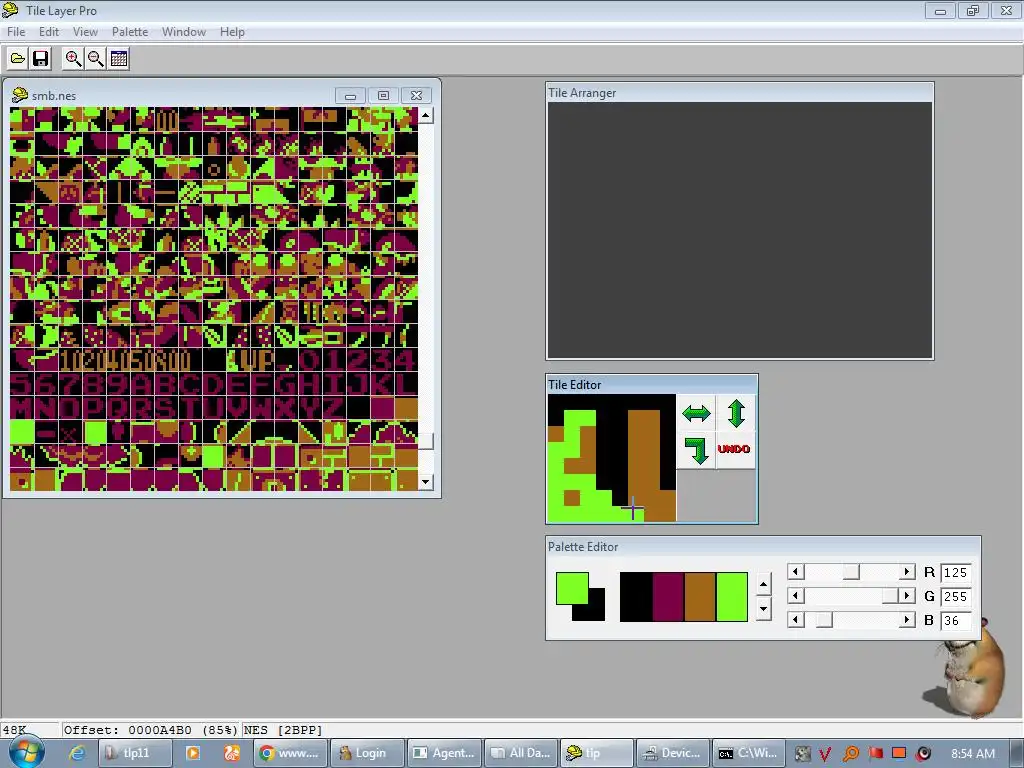Click left arrow of the R slider
This screenshot has width=1024, height=768.
point(795,572)
